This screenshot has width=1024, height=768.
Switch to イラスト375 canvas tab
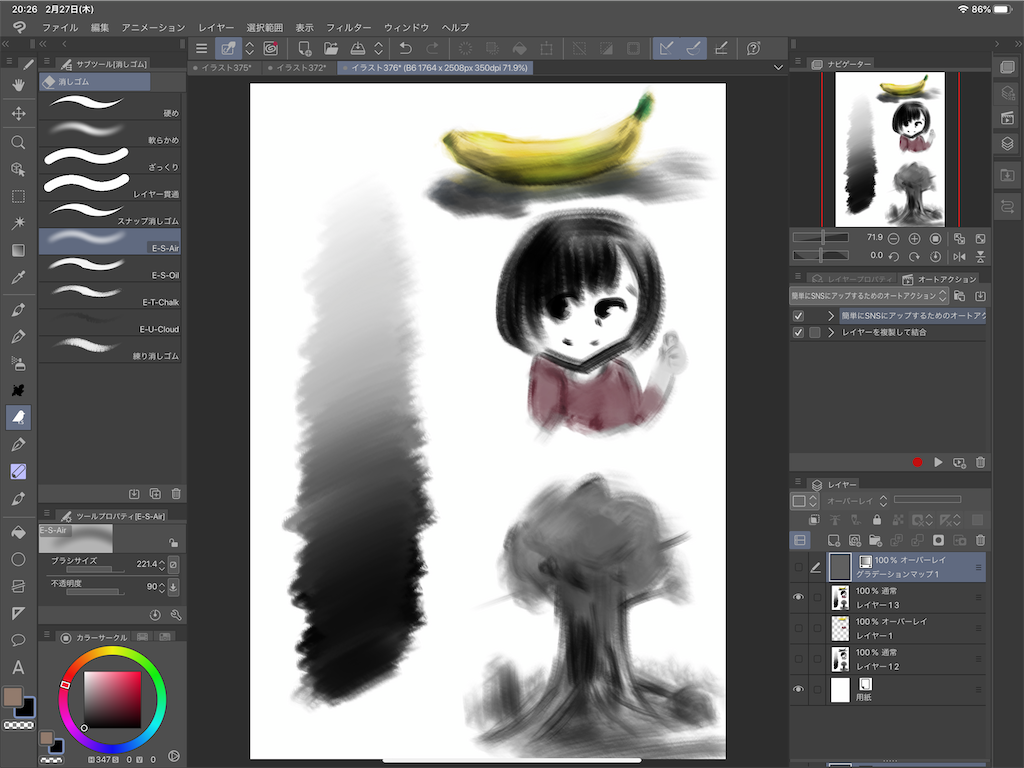[x=223, y=67]
